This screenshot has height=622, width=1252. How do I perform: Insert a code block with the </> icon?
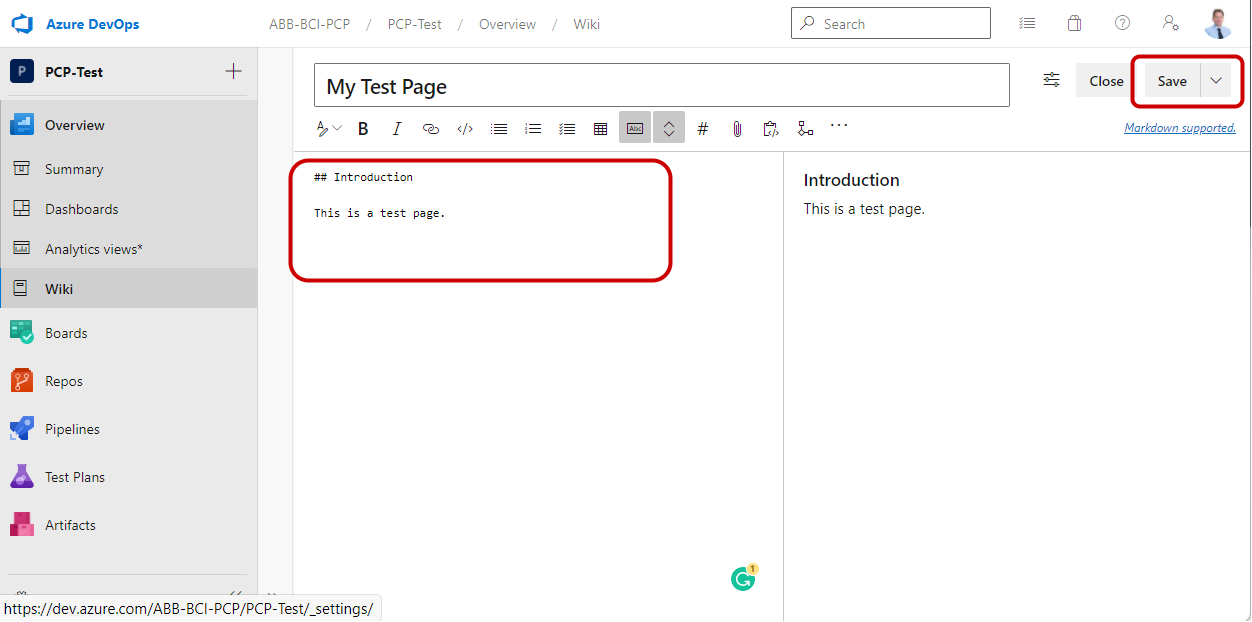click(465, 128)
